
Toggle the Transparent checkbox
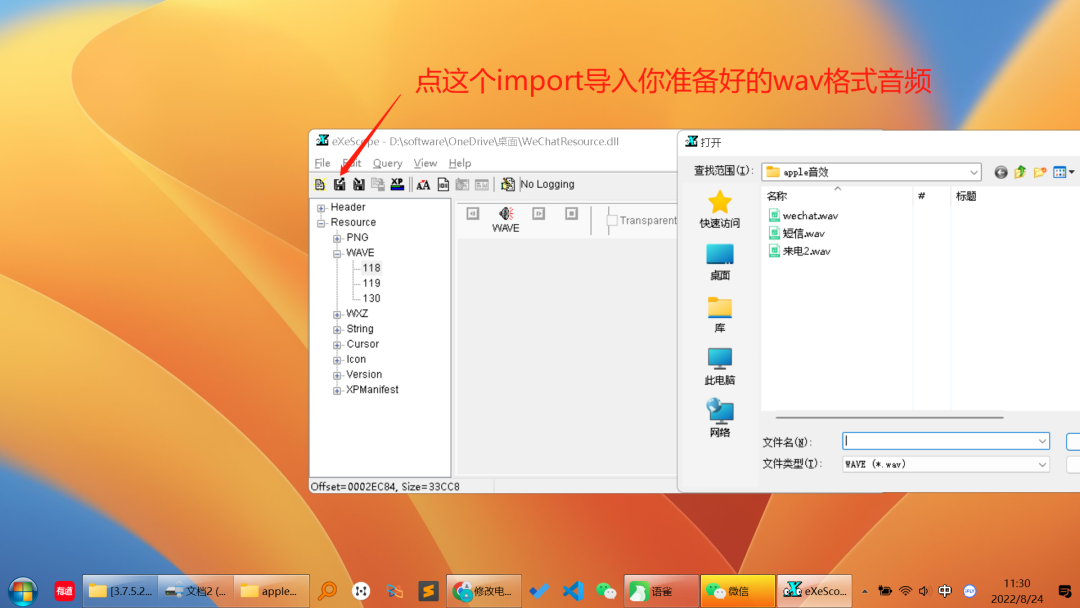[x=612, y=220]
